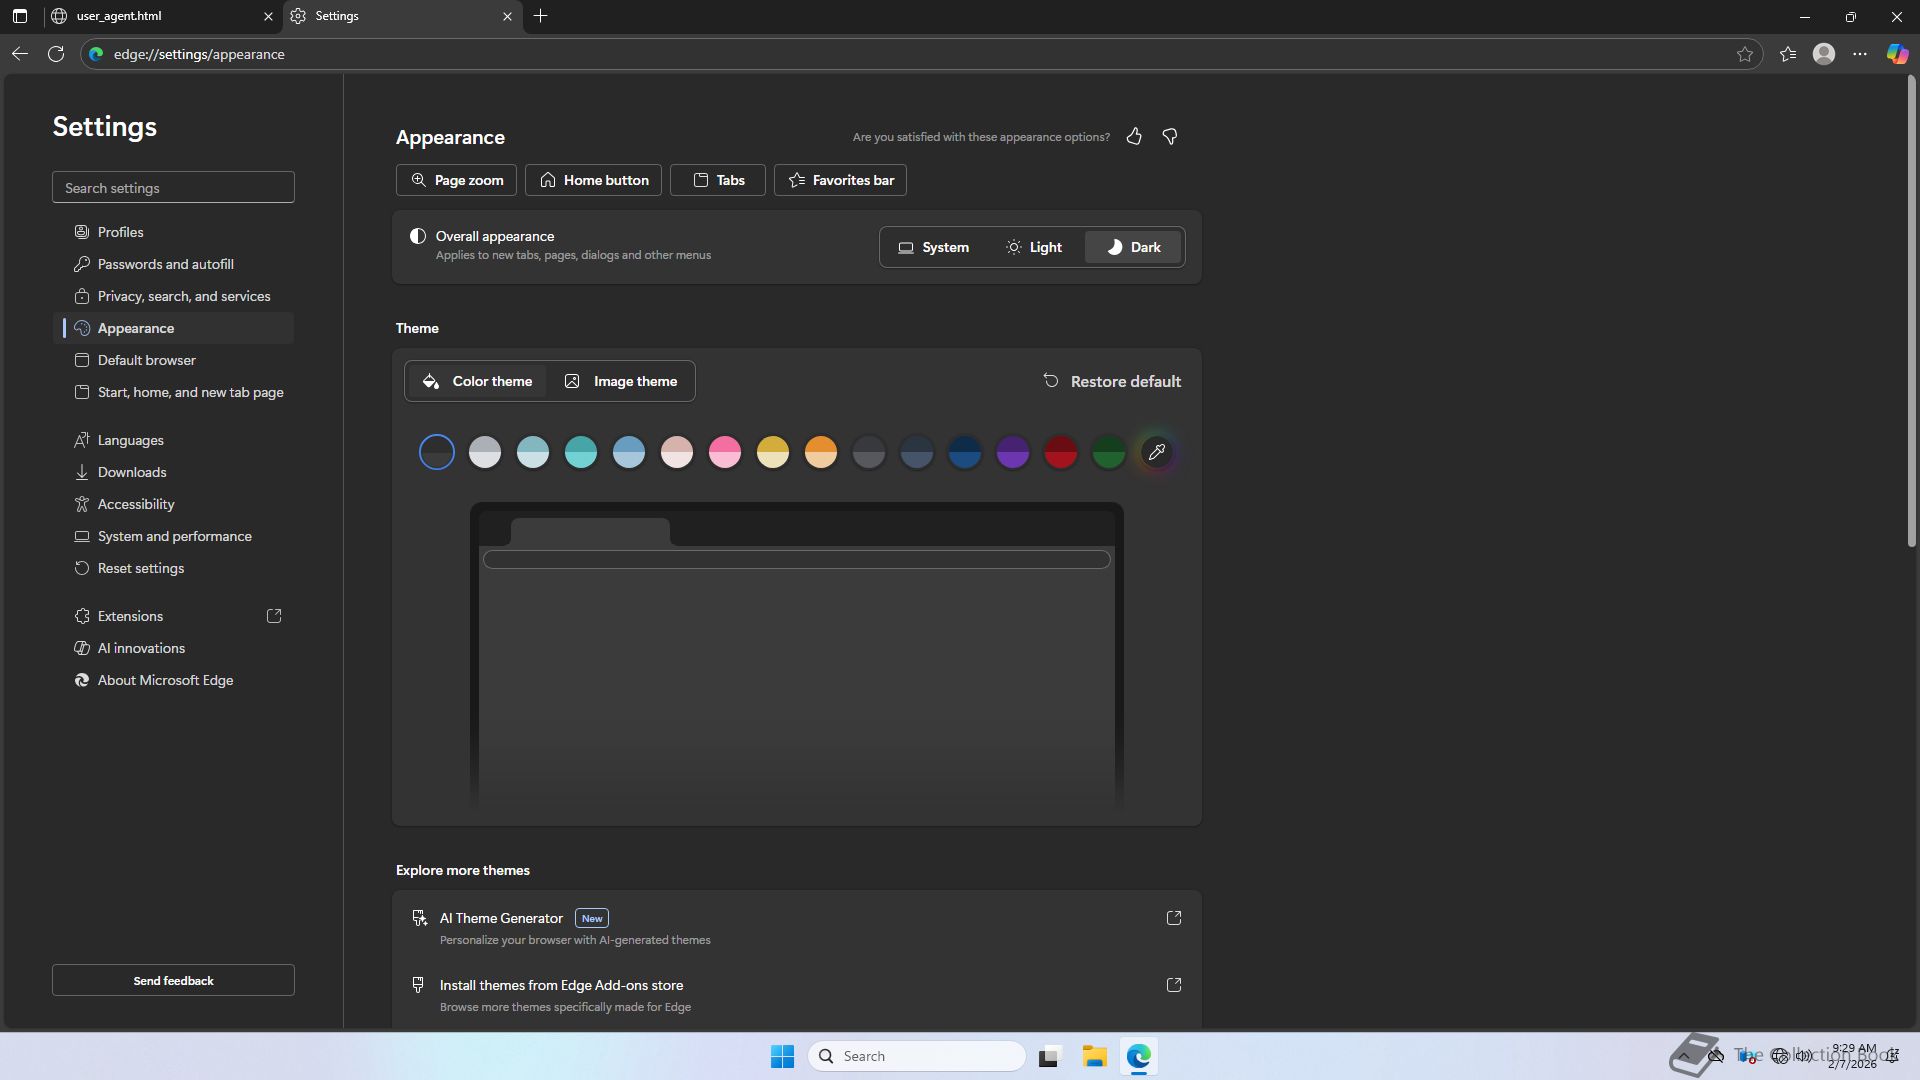Add this page to favorites star

1745,54
